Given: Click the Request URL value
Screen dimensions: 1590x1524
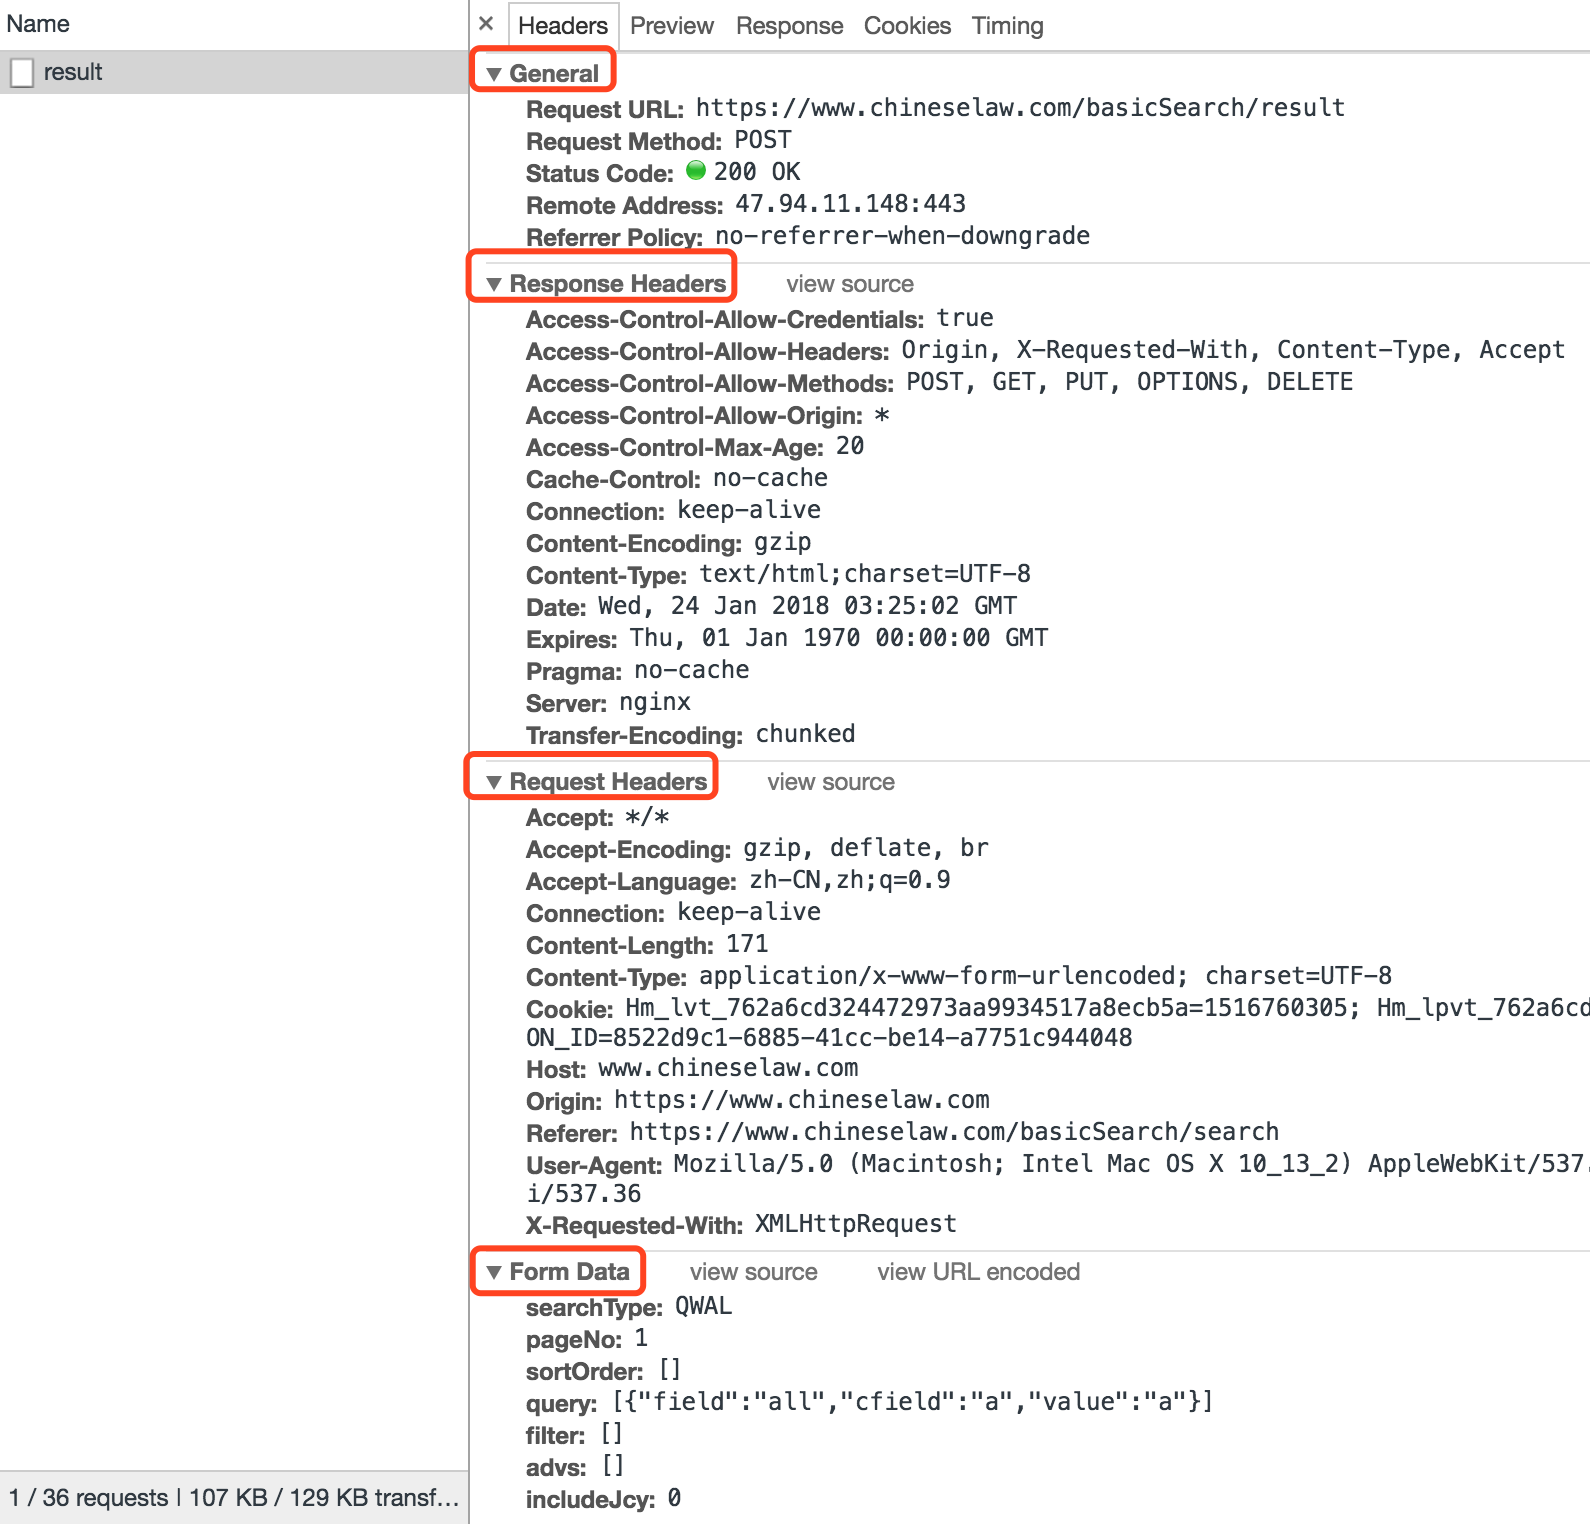Looking at the screenshot, I should pos(1019,108).
